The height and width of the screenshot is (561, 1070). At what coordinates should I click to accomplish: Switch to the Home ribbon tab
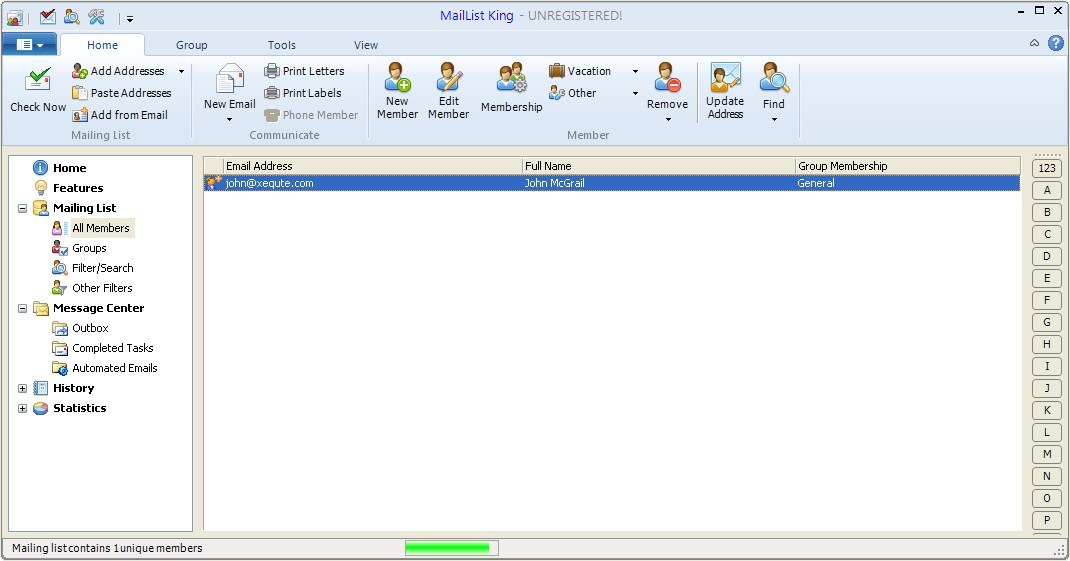102,45
